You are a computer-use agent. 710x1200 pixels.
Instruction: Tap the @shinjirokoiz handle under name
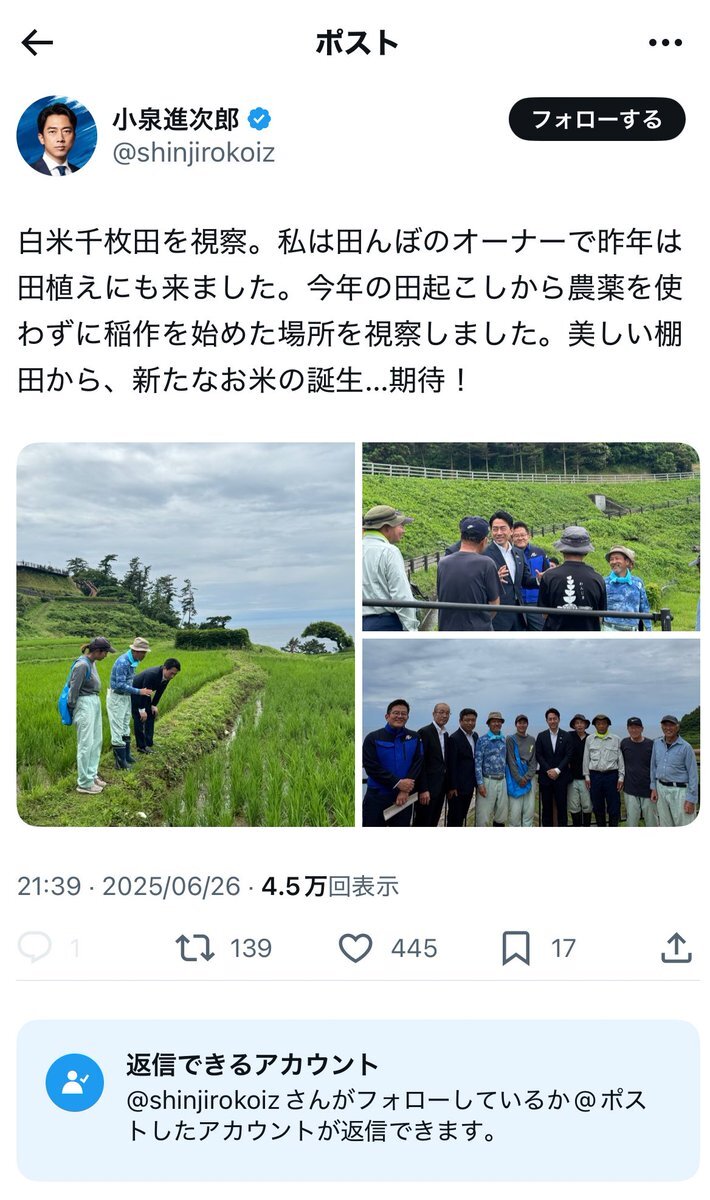coord(193,153)
